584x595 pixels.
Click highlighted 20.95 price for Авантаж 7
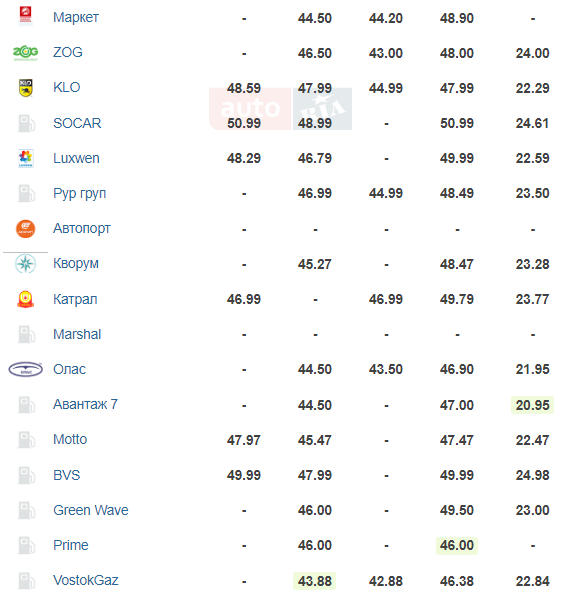[532, 405]
